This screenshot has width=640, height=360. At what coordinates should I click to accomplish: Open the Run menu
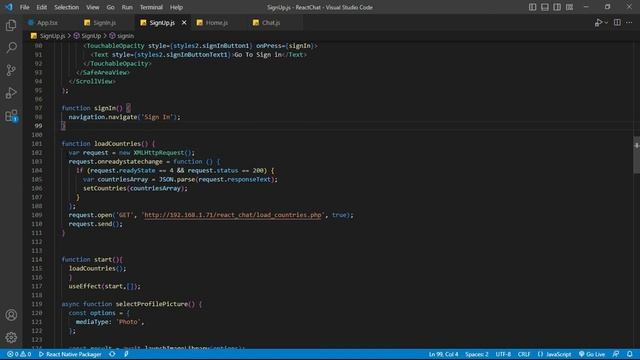(127, 7)
